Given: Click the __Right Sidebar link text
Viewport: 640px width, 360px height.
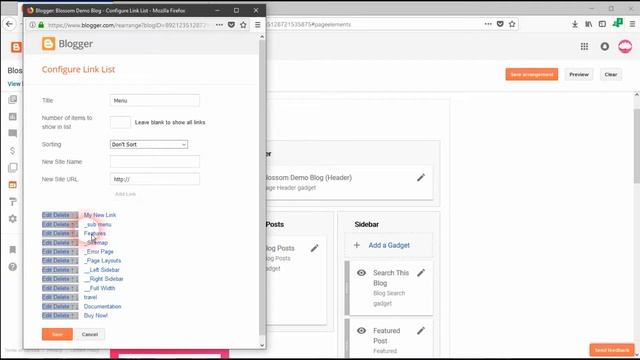Looking at the screenshot, I should point(104,279).
